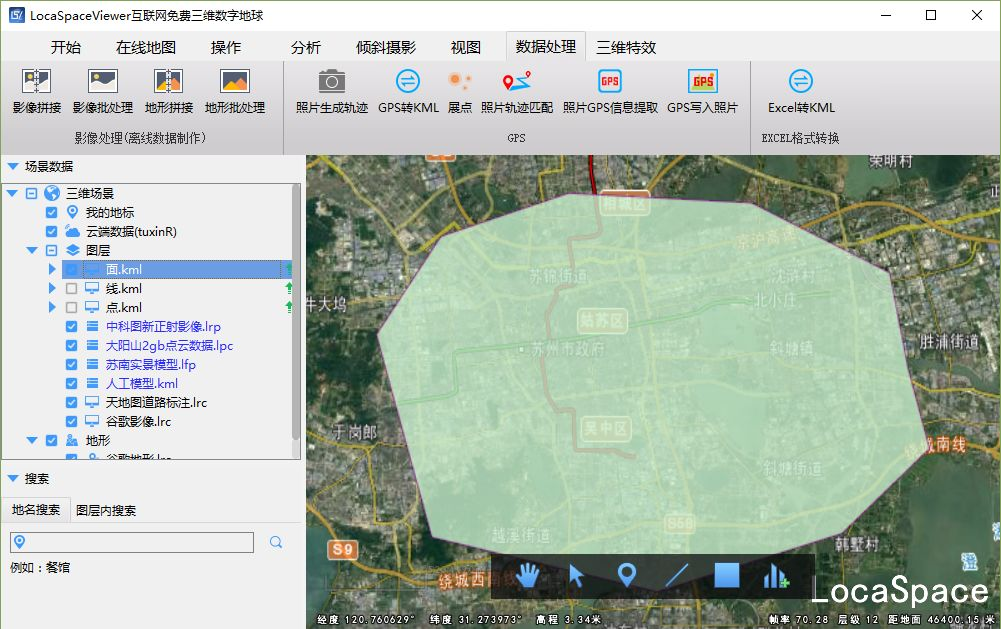Open the 三维特效 ribbon tab
Viewport: 1001px width, 629px height.
[626, 47]
